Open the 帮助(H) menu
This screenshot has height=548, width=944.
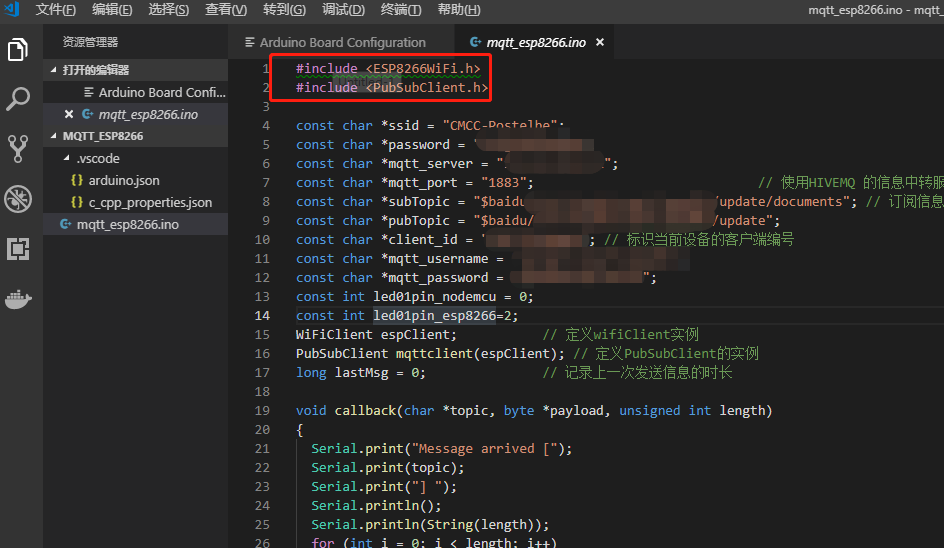[x=459, y=10]
